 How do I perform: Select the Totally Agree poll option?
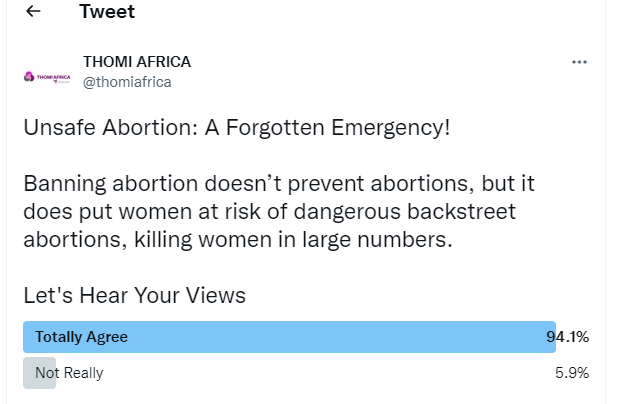coord(81,337)
